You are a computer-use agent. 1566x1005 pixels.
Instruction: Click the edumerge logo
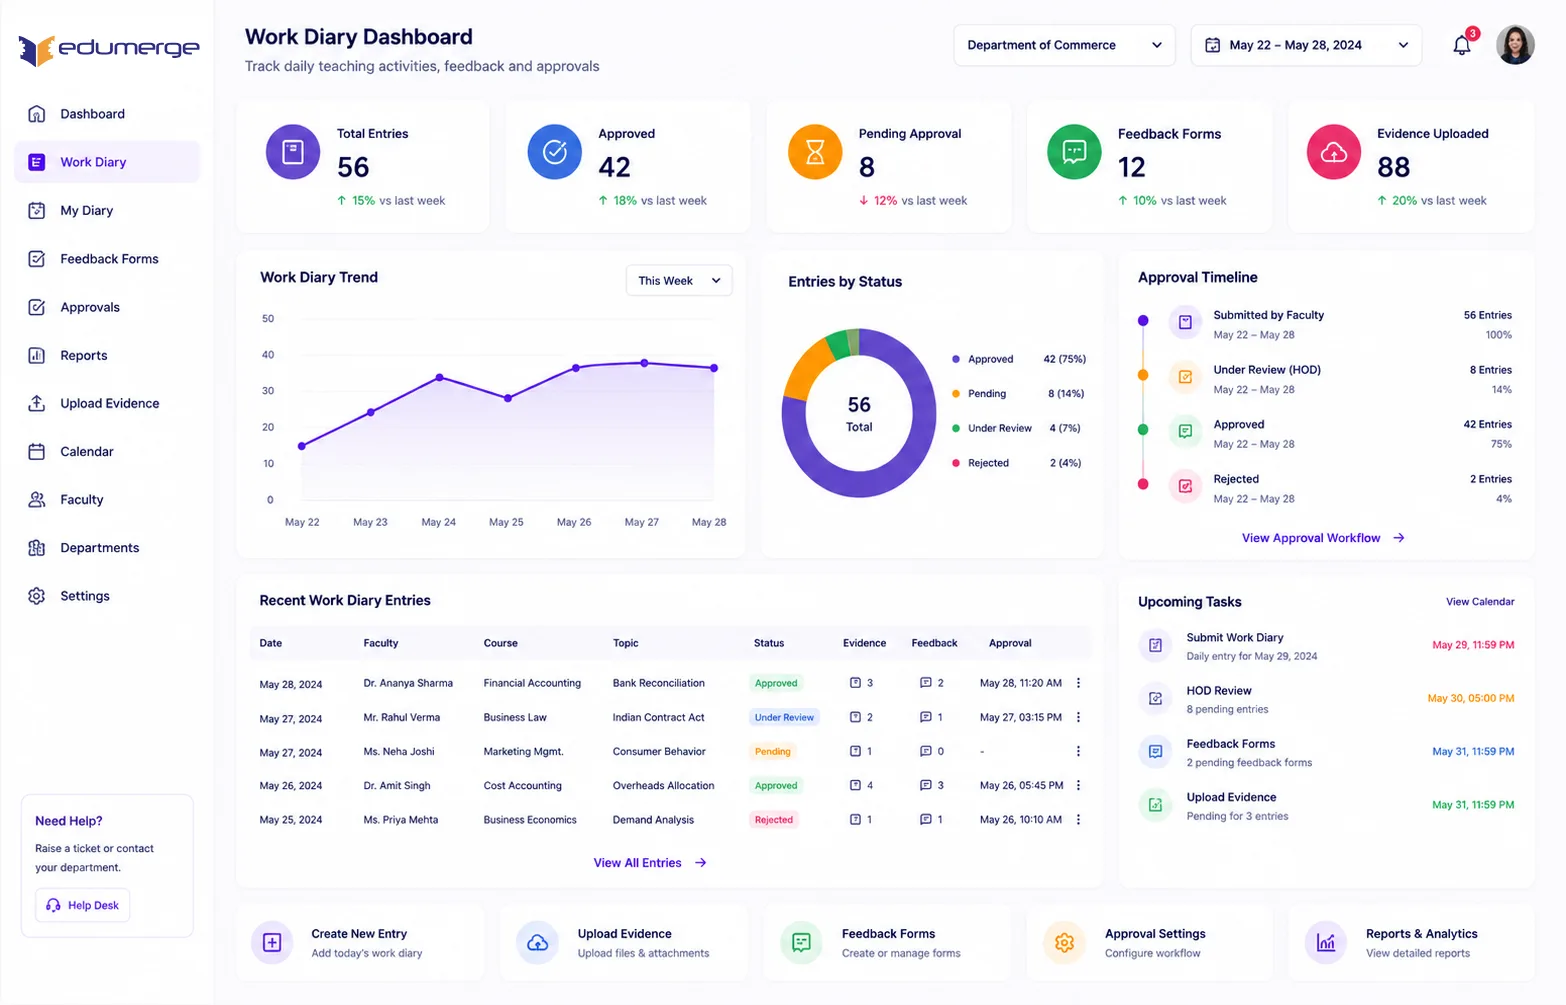108,49
